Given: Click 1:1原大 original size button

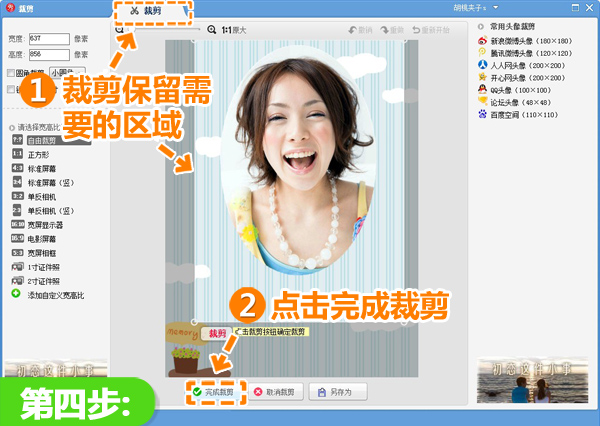Looking at the screenshot, I should click(234, 30).
